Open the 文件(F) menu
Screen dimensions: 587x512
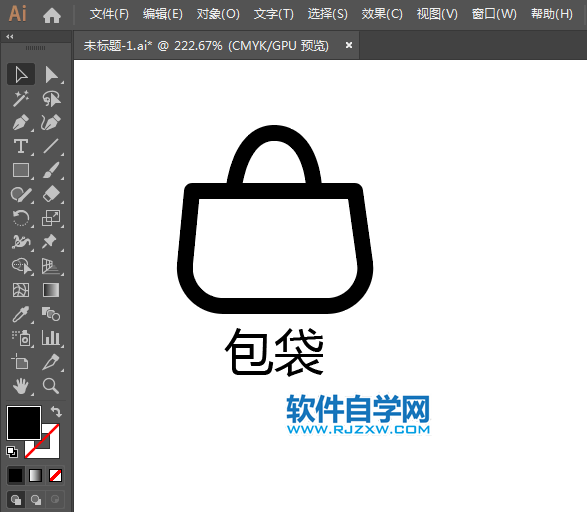(109, 14)
